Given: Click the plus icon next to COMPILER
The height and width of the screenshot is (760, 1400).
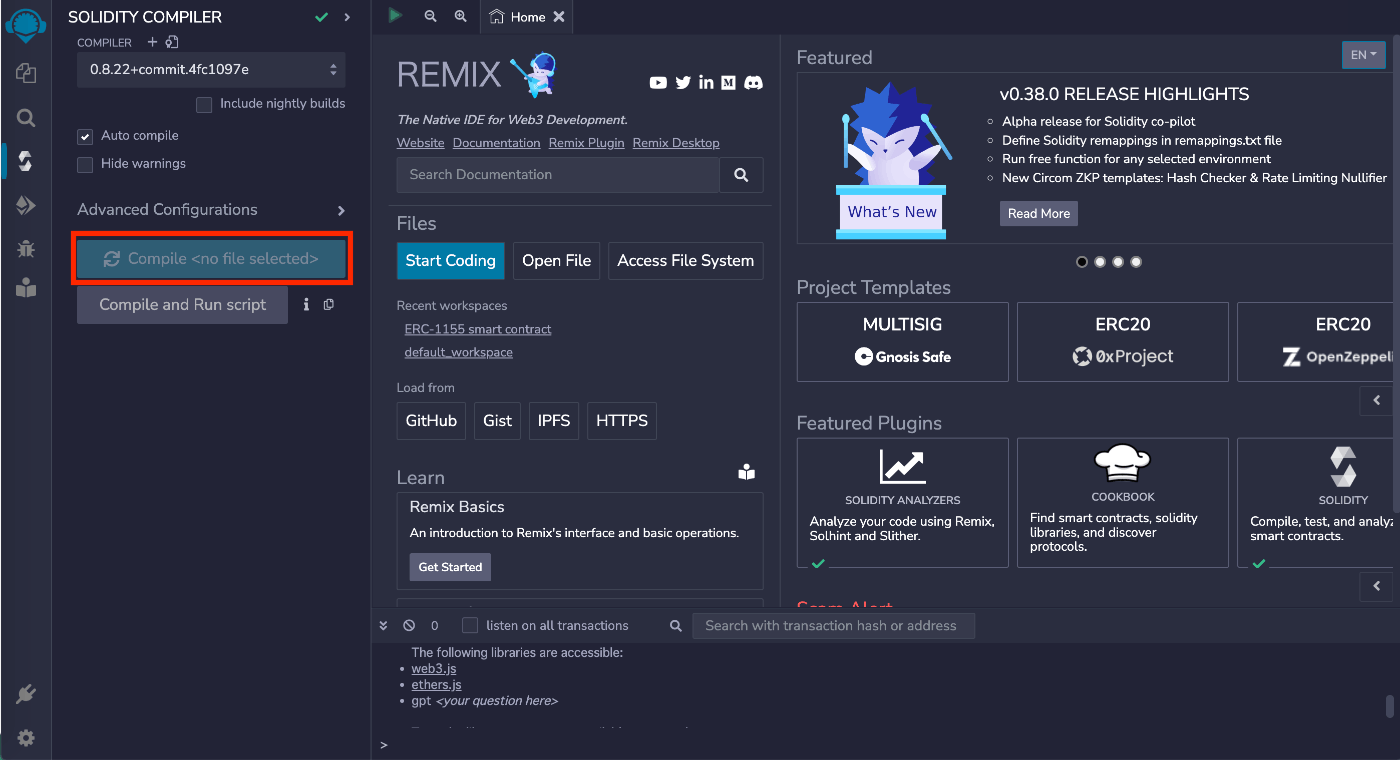Looking at the screenshot, I should tap(153, 42).
